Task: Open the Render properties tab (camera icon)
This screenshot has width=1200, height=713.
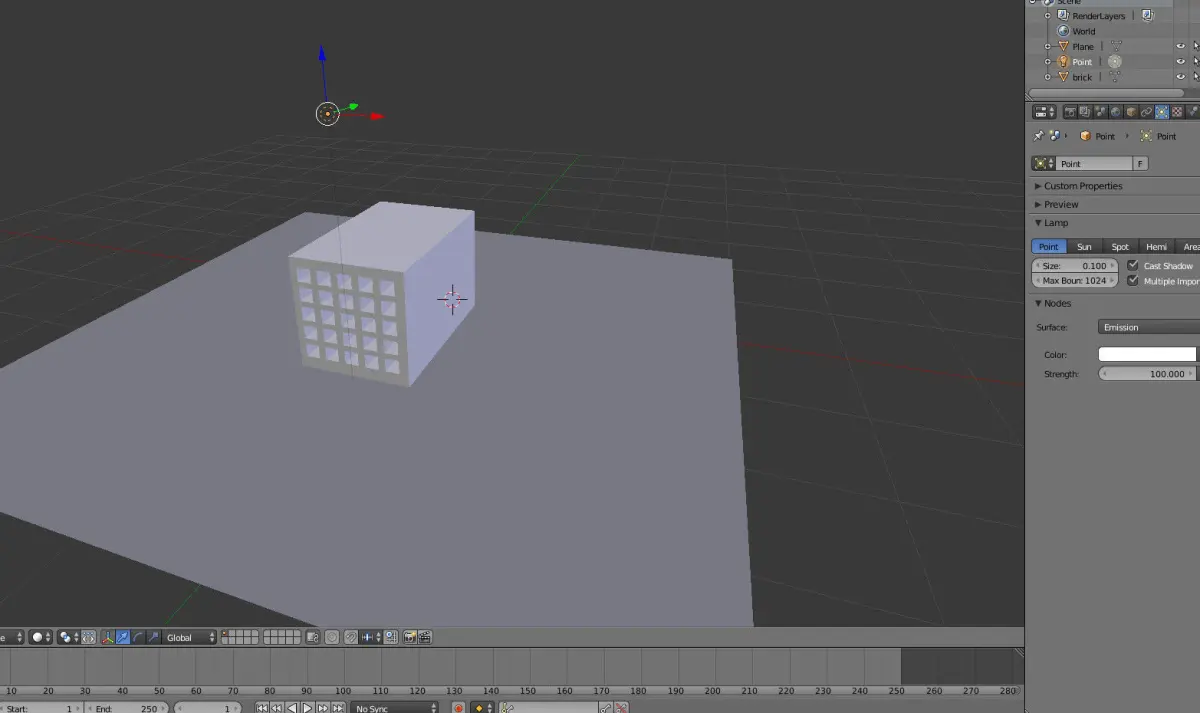Action: click(x=1070, y=112)
